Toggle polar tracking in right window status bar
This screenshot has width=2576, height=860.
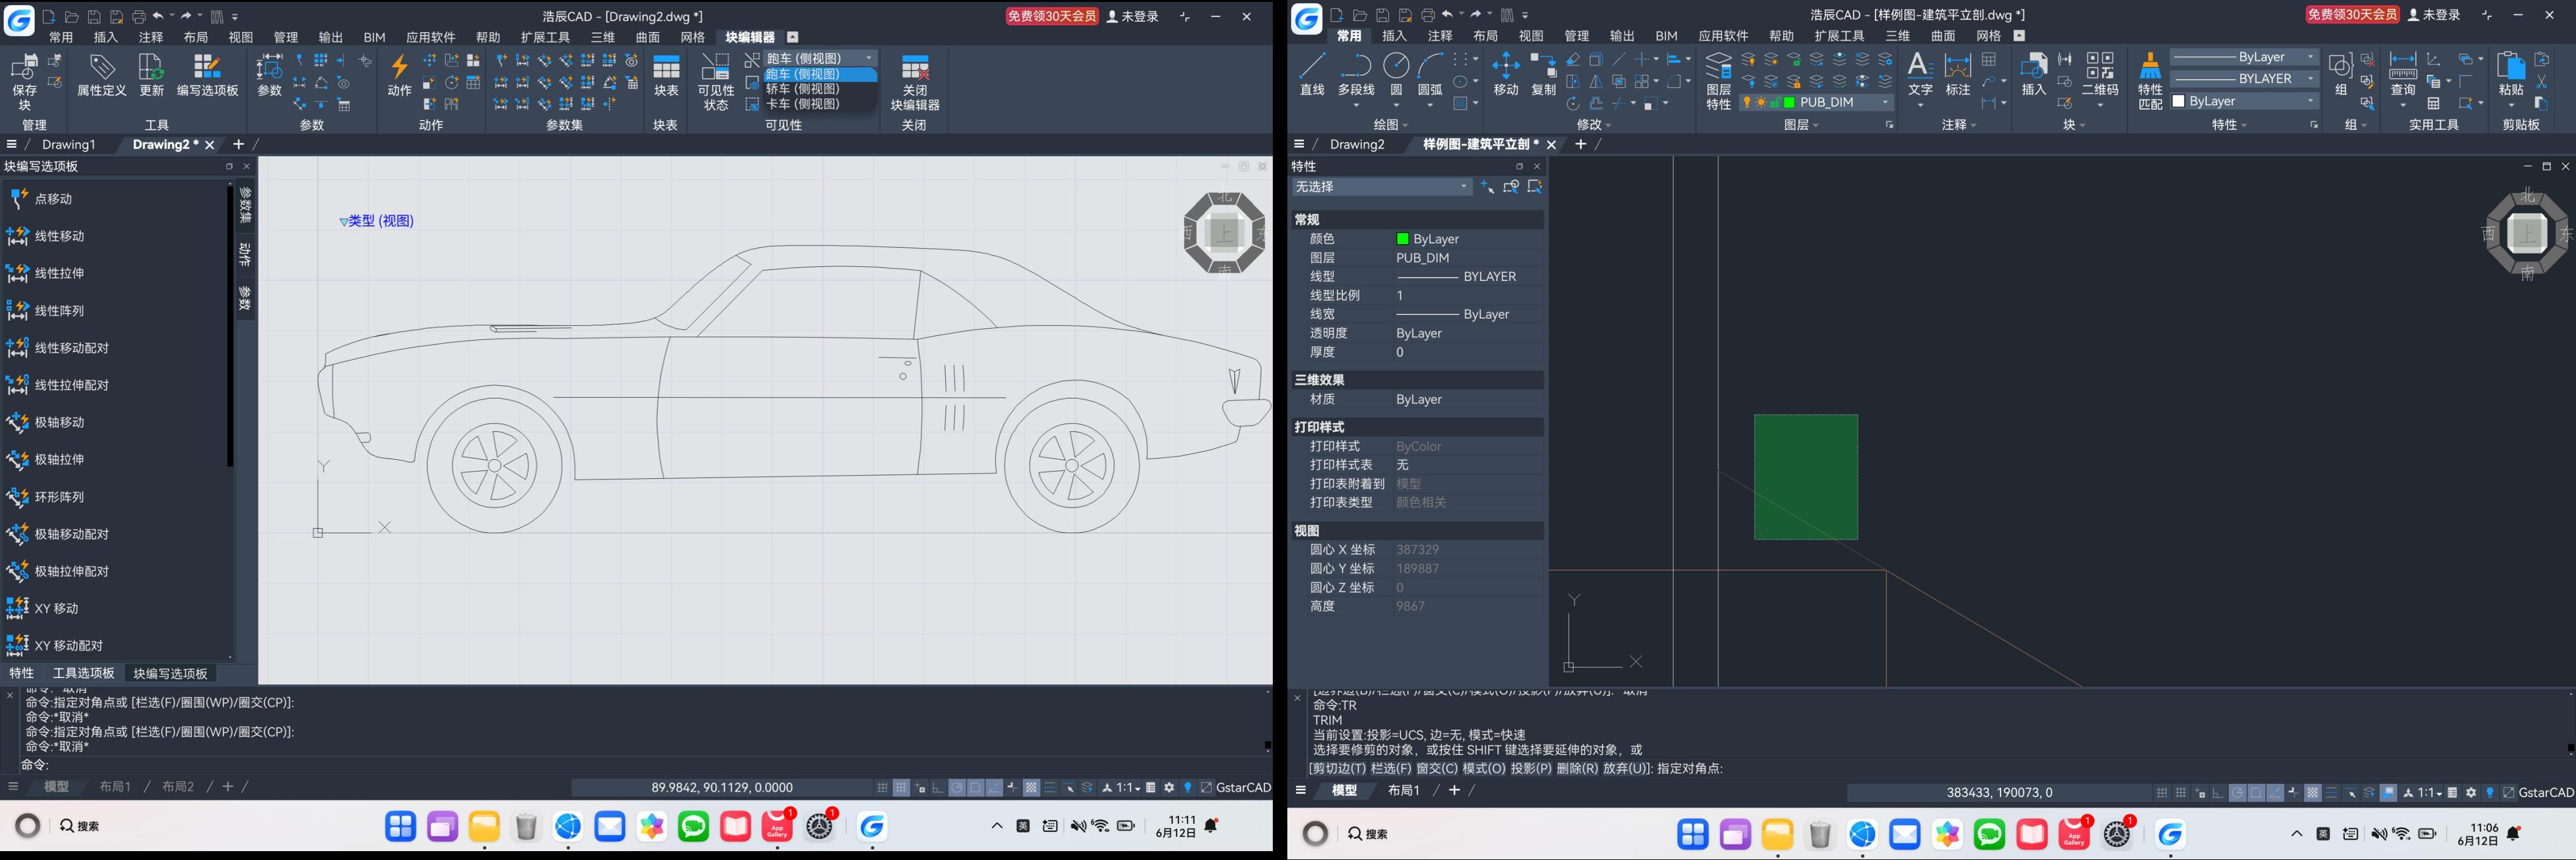click(x=2238, y=793)
